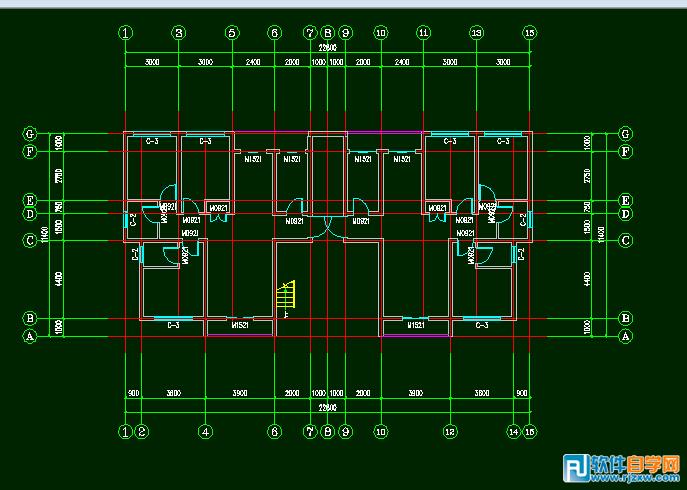687x490 pixels.
Task: Pick the 3800 dimension between axes 2 and 4
Action: click(x=174, y=393)
